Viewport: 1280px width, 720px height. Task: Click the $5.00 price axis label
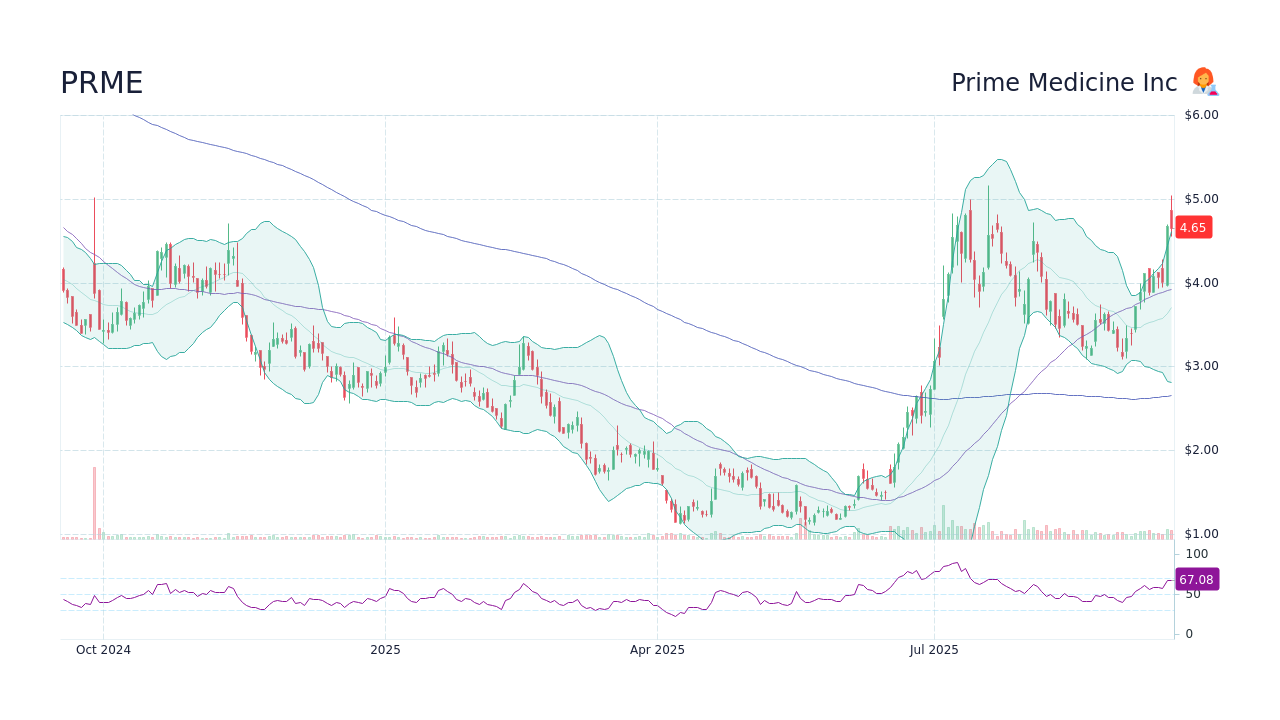pyautogui.click(x=1199, y=198)
